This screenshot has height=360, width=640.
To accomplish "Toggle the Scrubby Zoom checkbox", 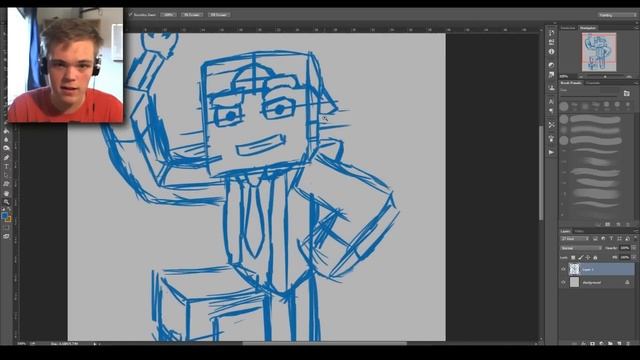I will (131, 14).
